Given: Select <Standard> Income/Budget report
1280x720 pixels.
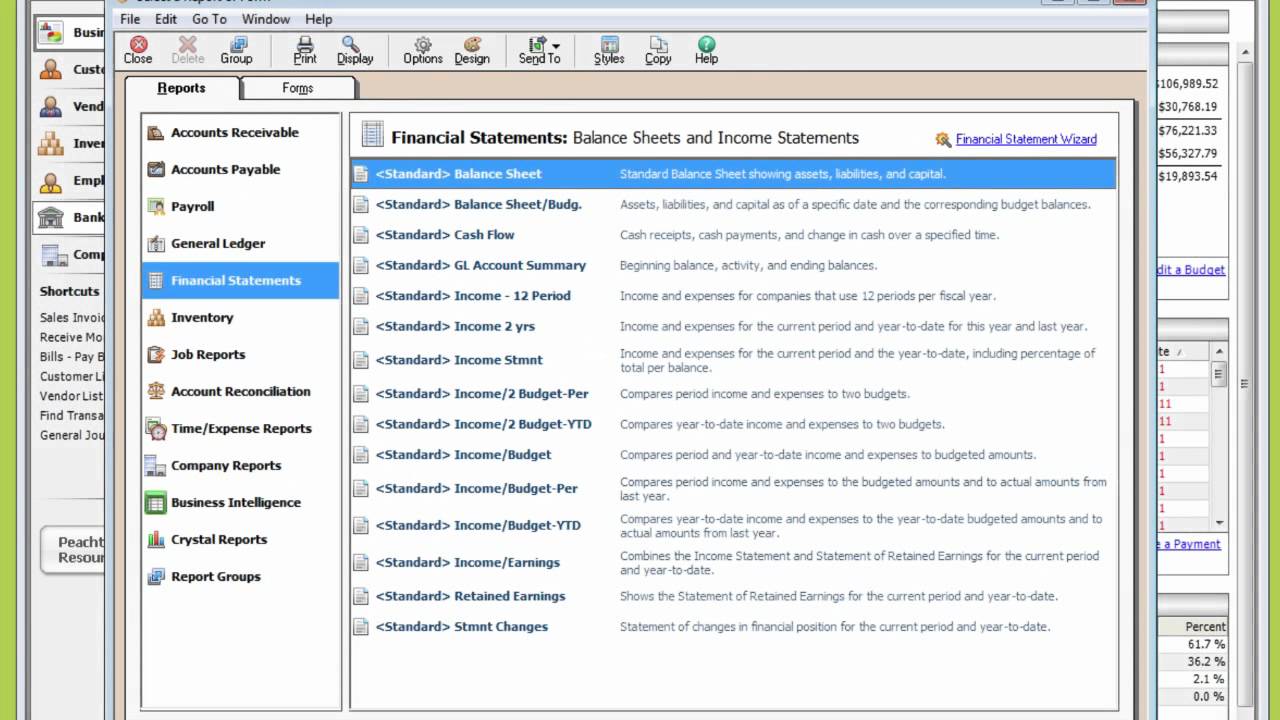Looking at the screenshot, I should pyautogui.click(x=733, y=455).
